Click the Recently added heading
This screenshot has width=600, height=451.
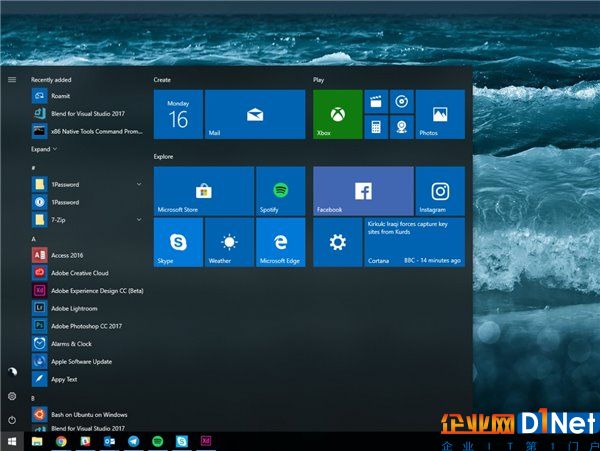[51, 80]
